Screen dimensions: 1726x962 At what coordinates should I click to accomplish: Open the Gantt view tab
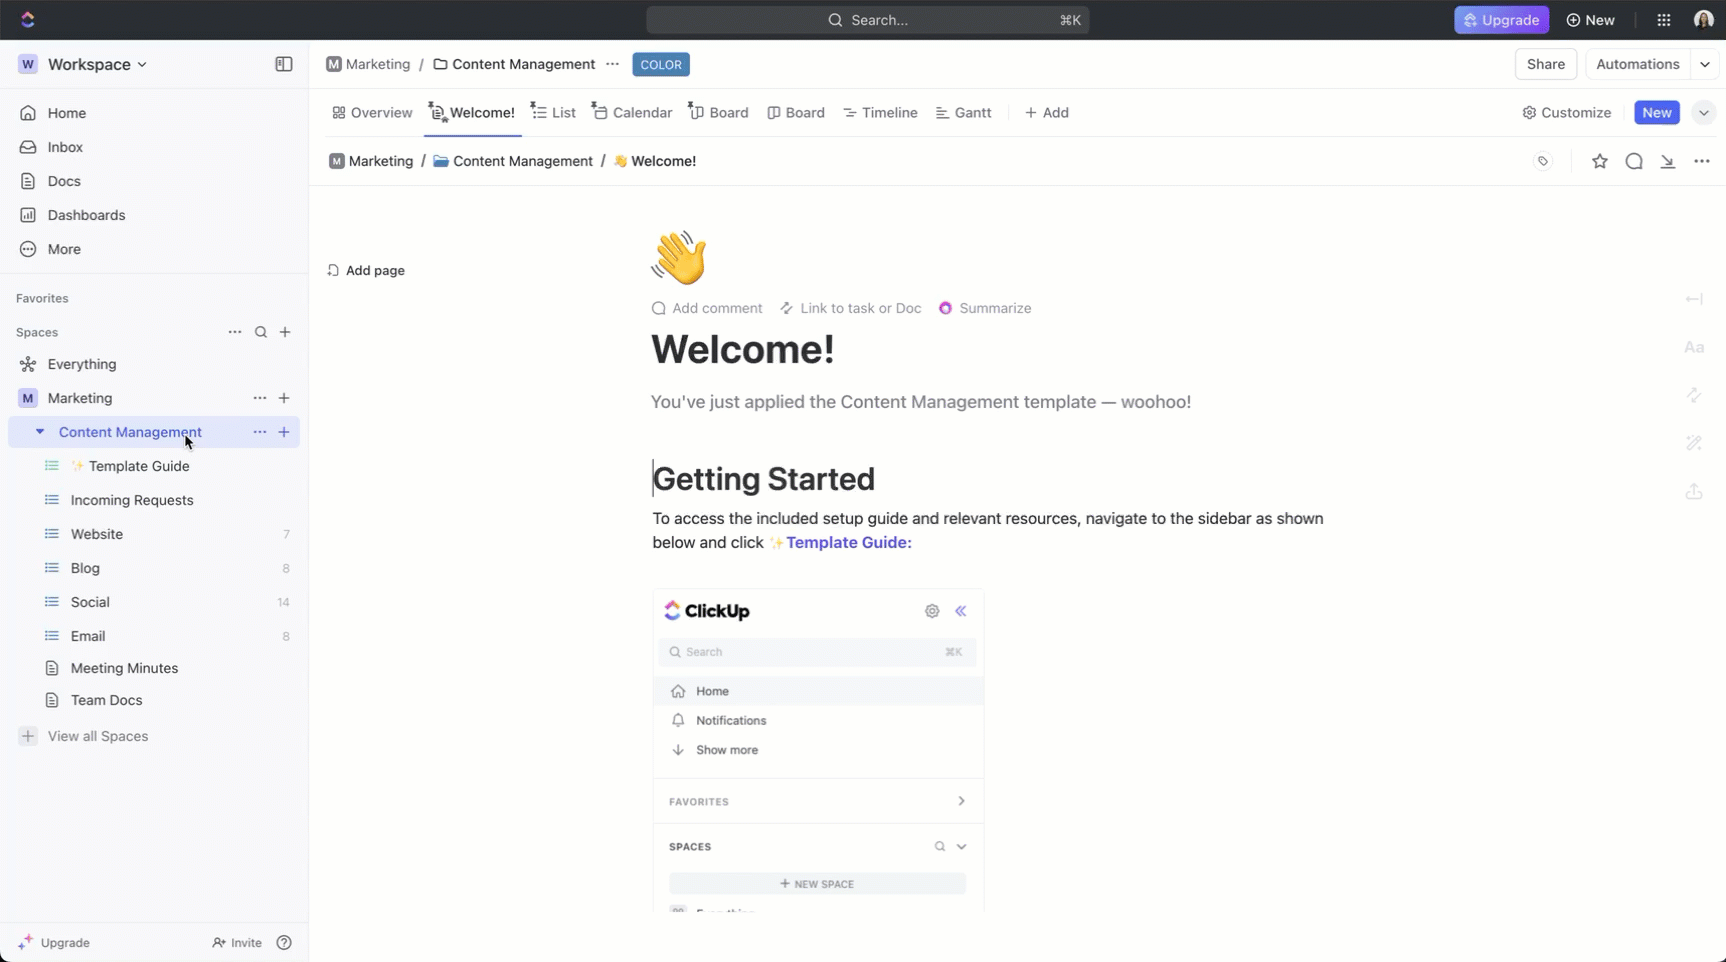pos(972,112)
